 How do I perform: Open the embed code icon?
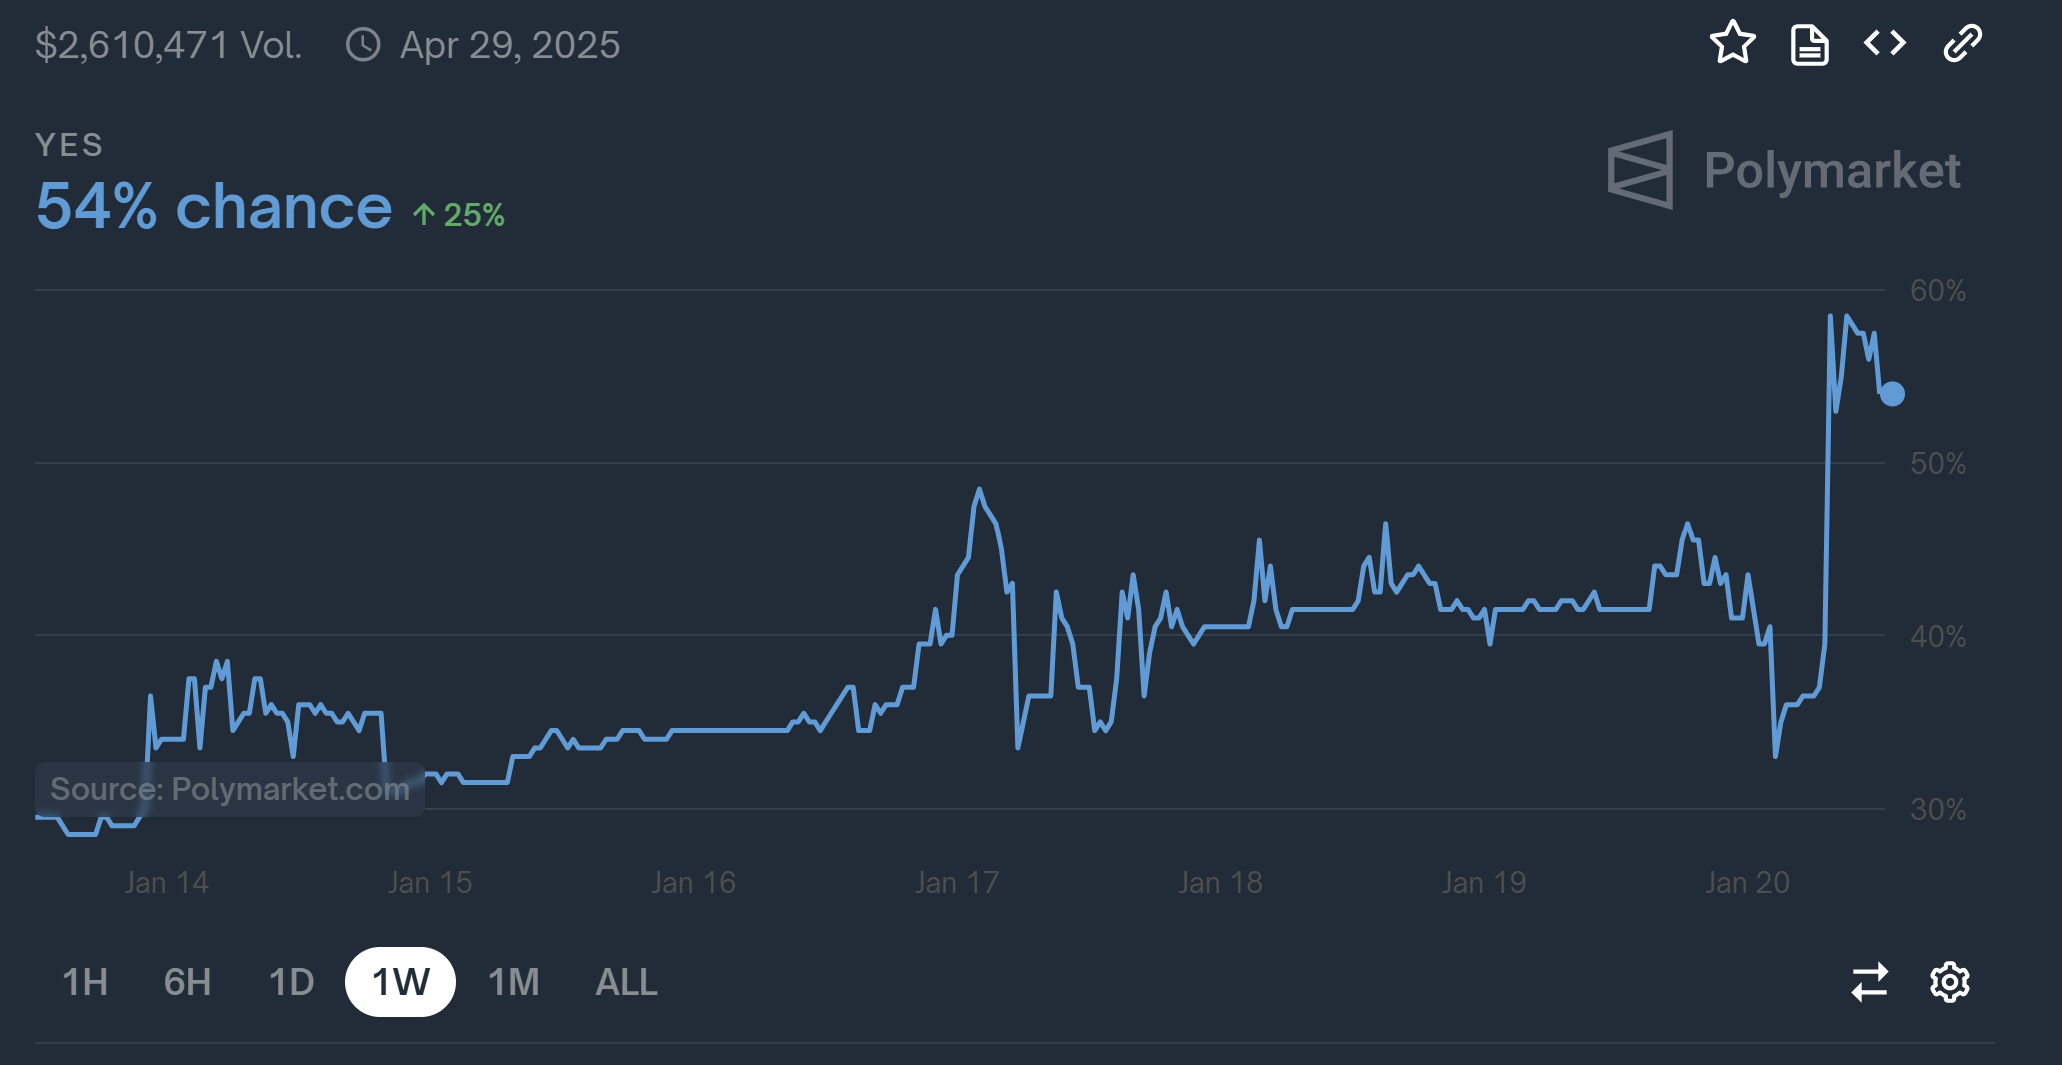1884,44
